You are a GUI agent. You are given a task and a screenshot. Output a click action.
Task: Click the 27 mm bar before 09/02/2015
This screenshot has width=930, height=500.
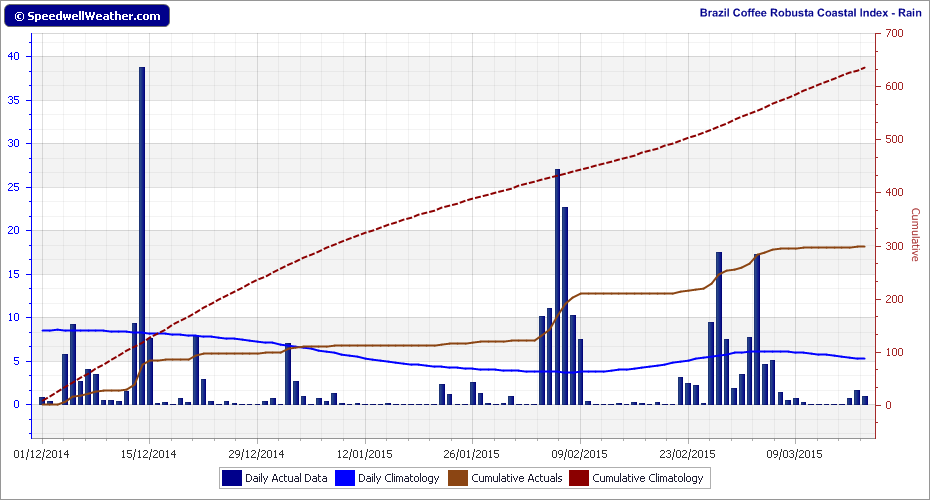[x=558, y=287]
